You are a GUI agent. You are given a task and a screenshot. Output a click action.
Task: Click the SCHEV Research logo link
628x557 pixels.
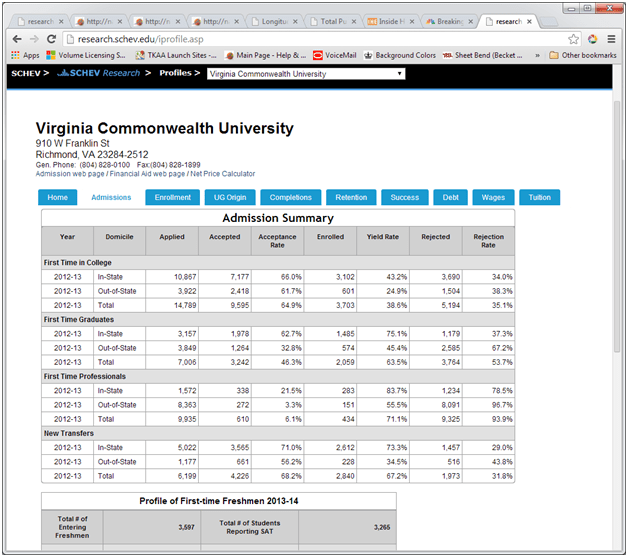98,74
